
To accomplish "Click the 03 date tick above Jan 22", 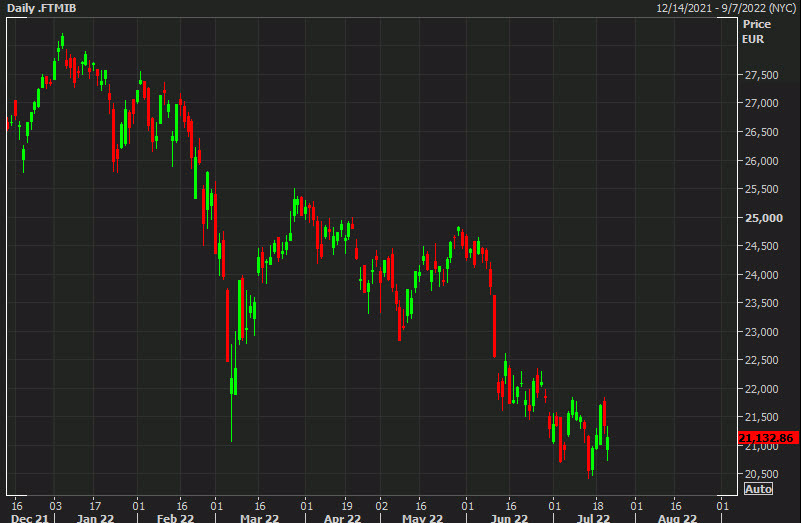I will click(x=55, y=506).
